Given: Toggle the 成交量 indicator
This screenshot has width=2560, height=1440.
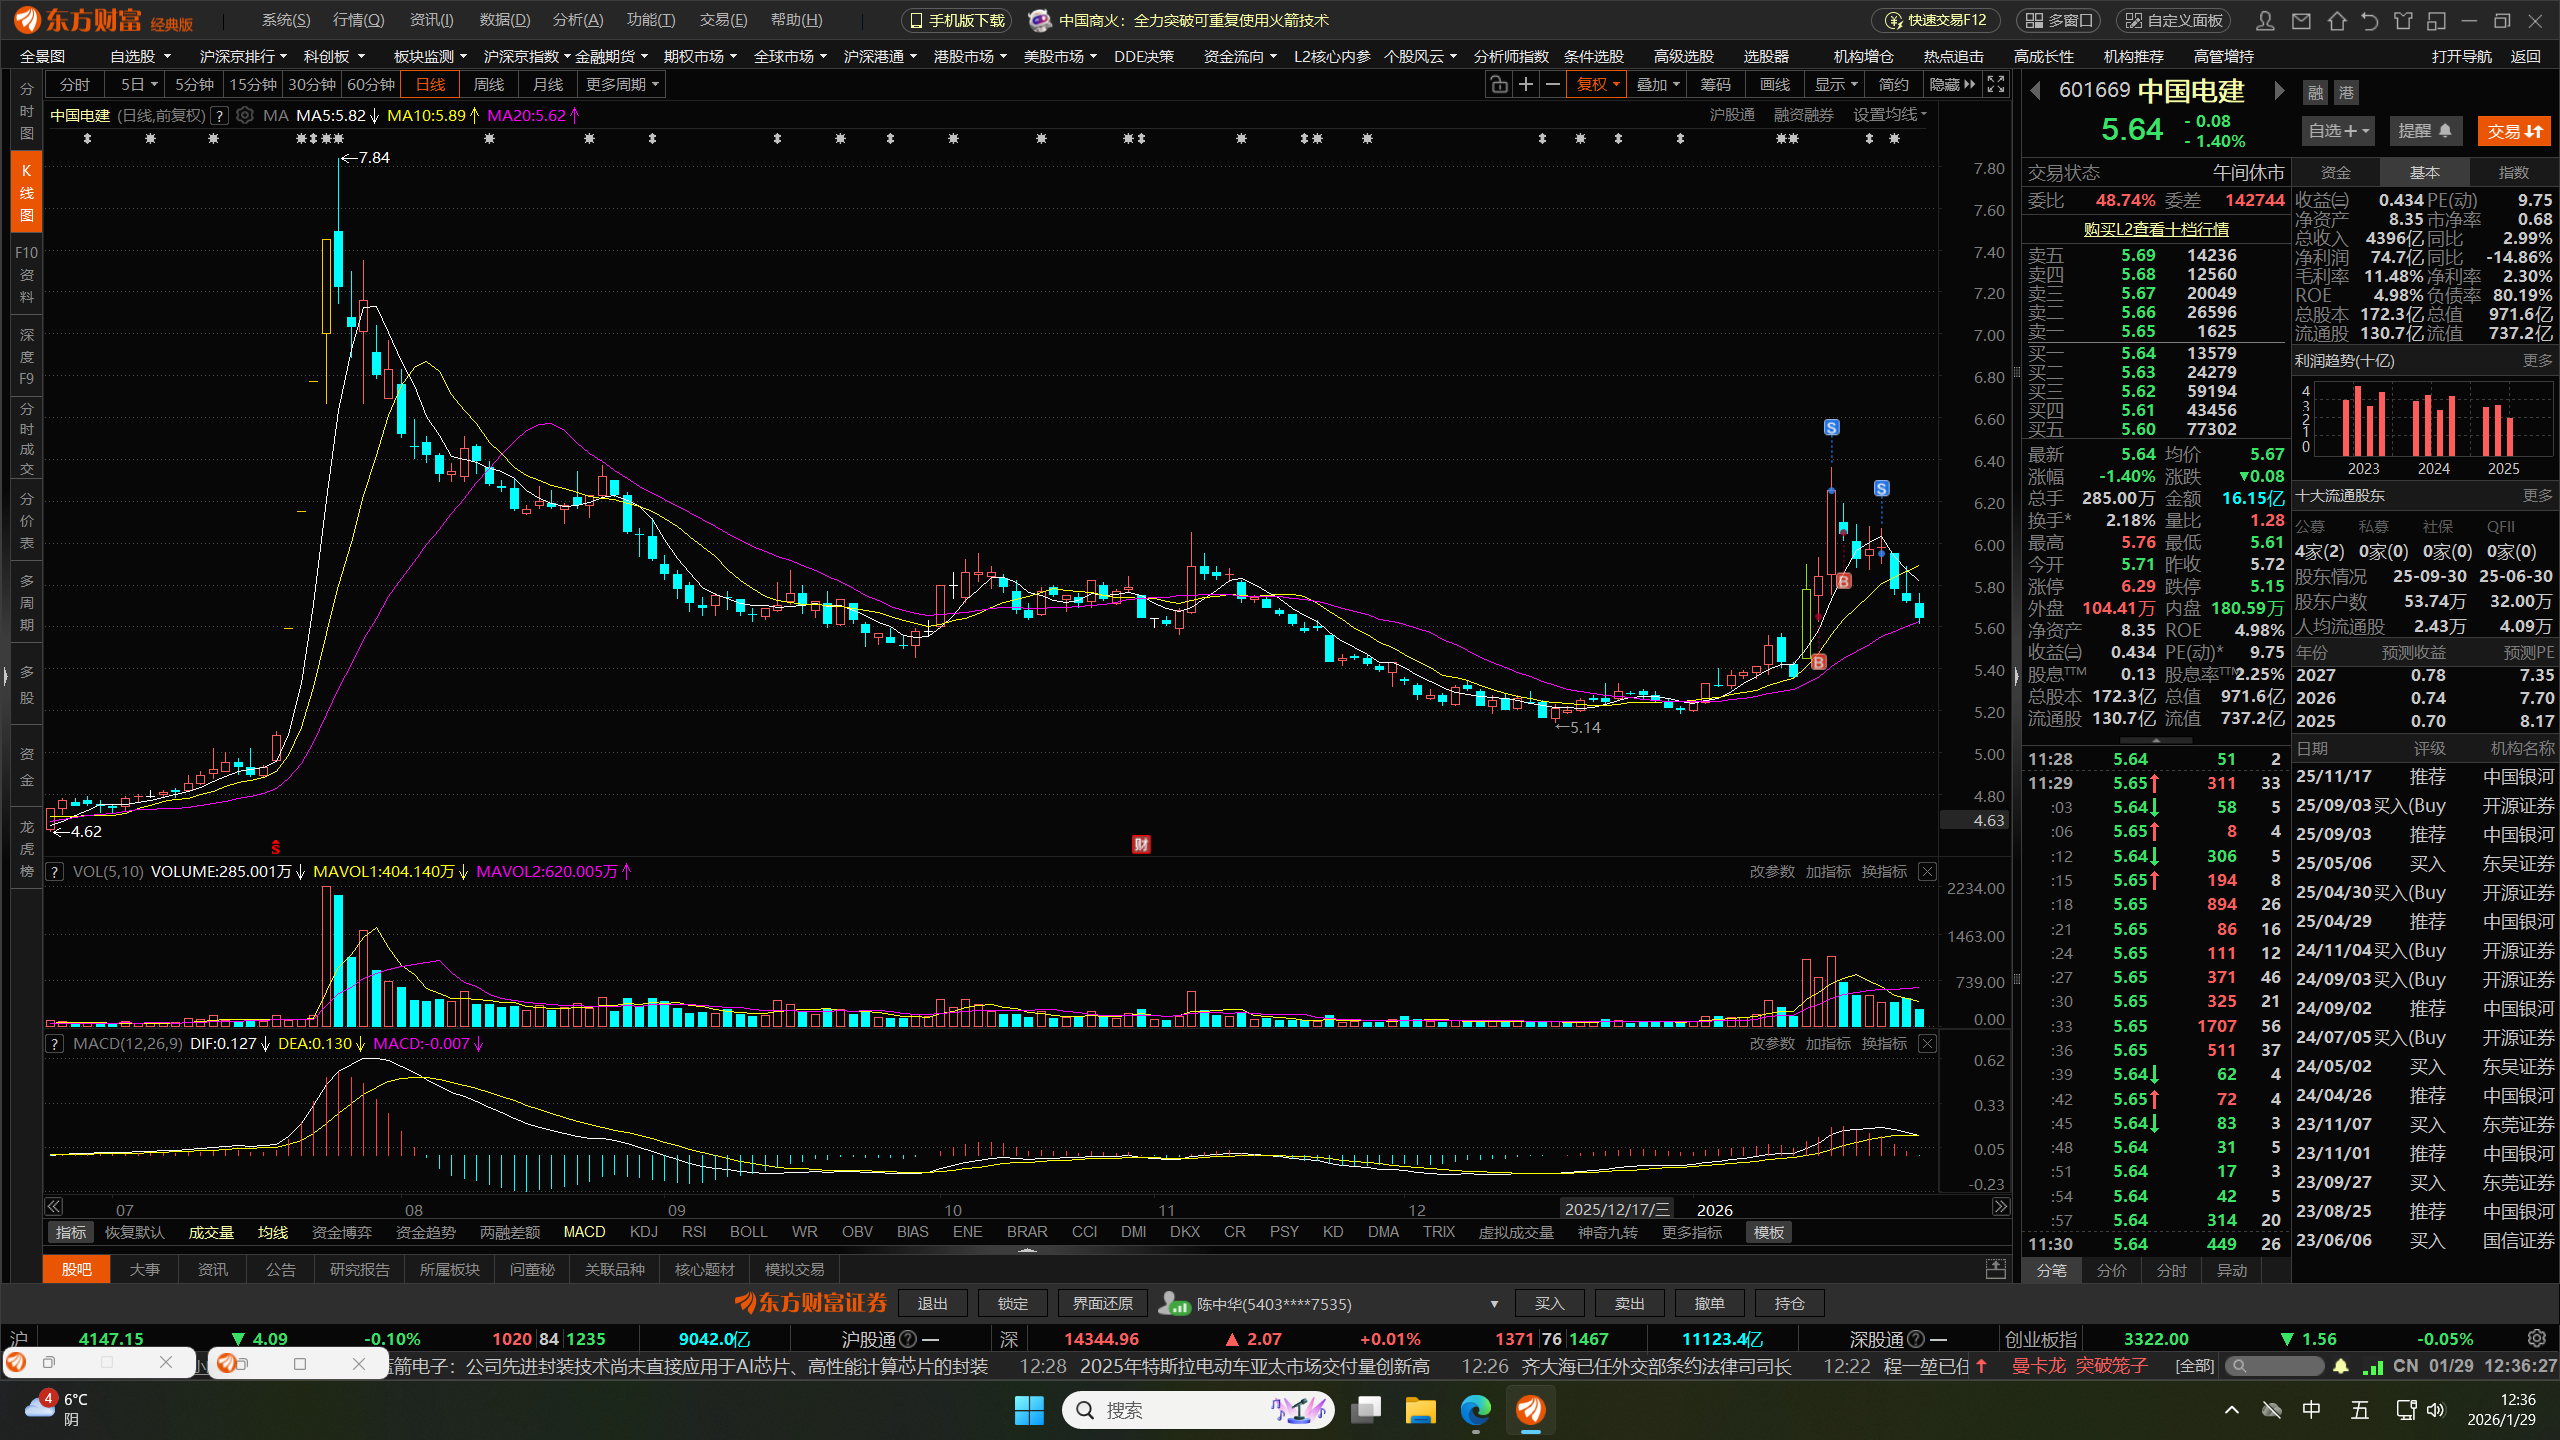Looking at the screenshot, I should (210, 1232).
